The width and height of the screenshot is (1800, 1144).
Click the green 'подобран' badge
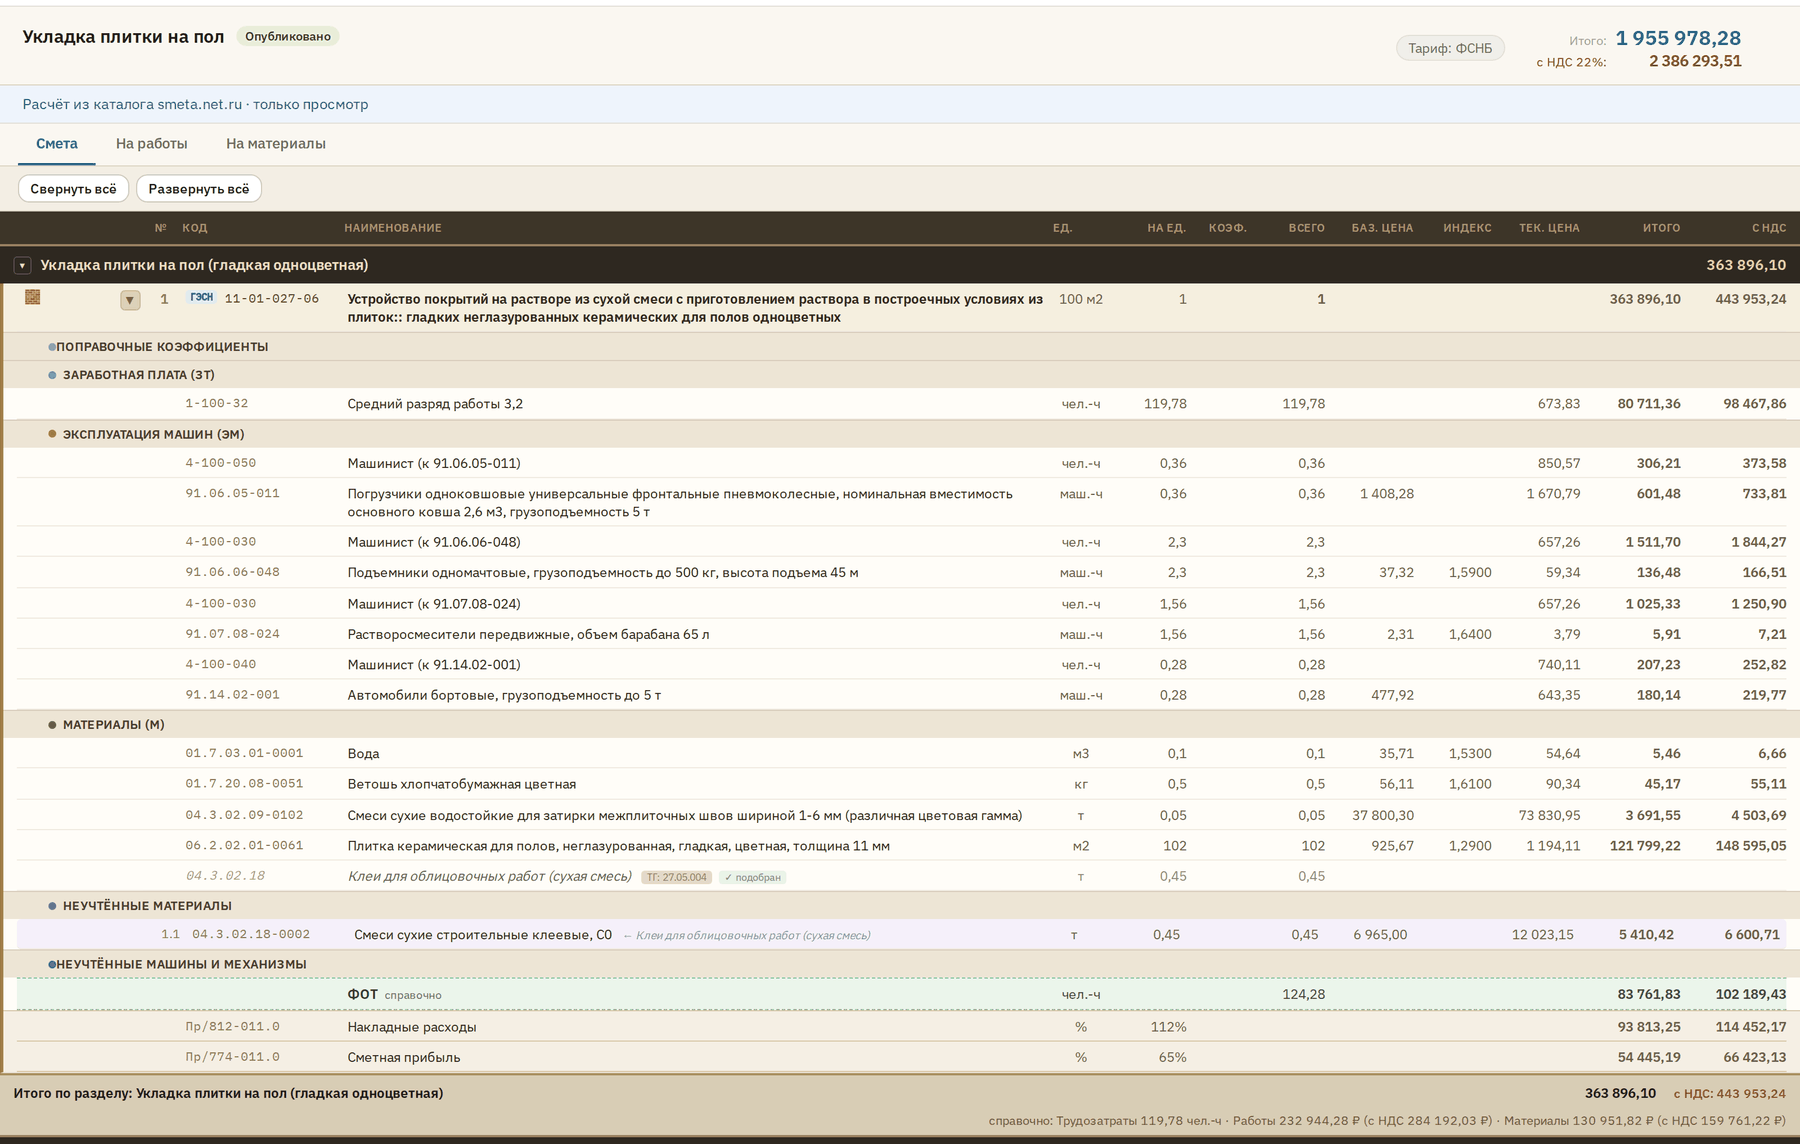(x=753, y=877)
